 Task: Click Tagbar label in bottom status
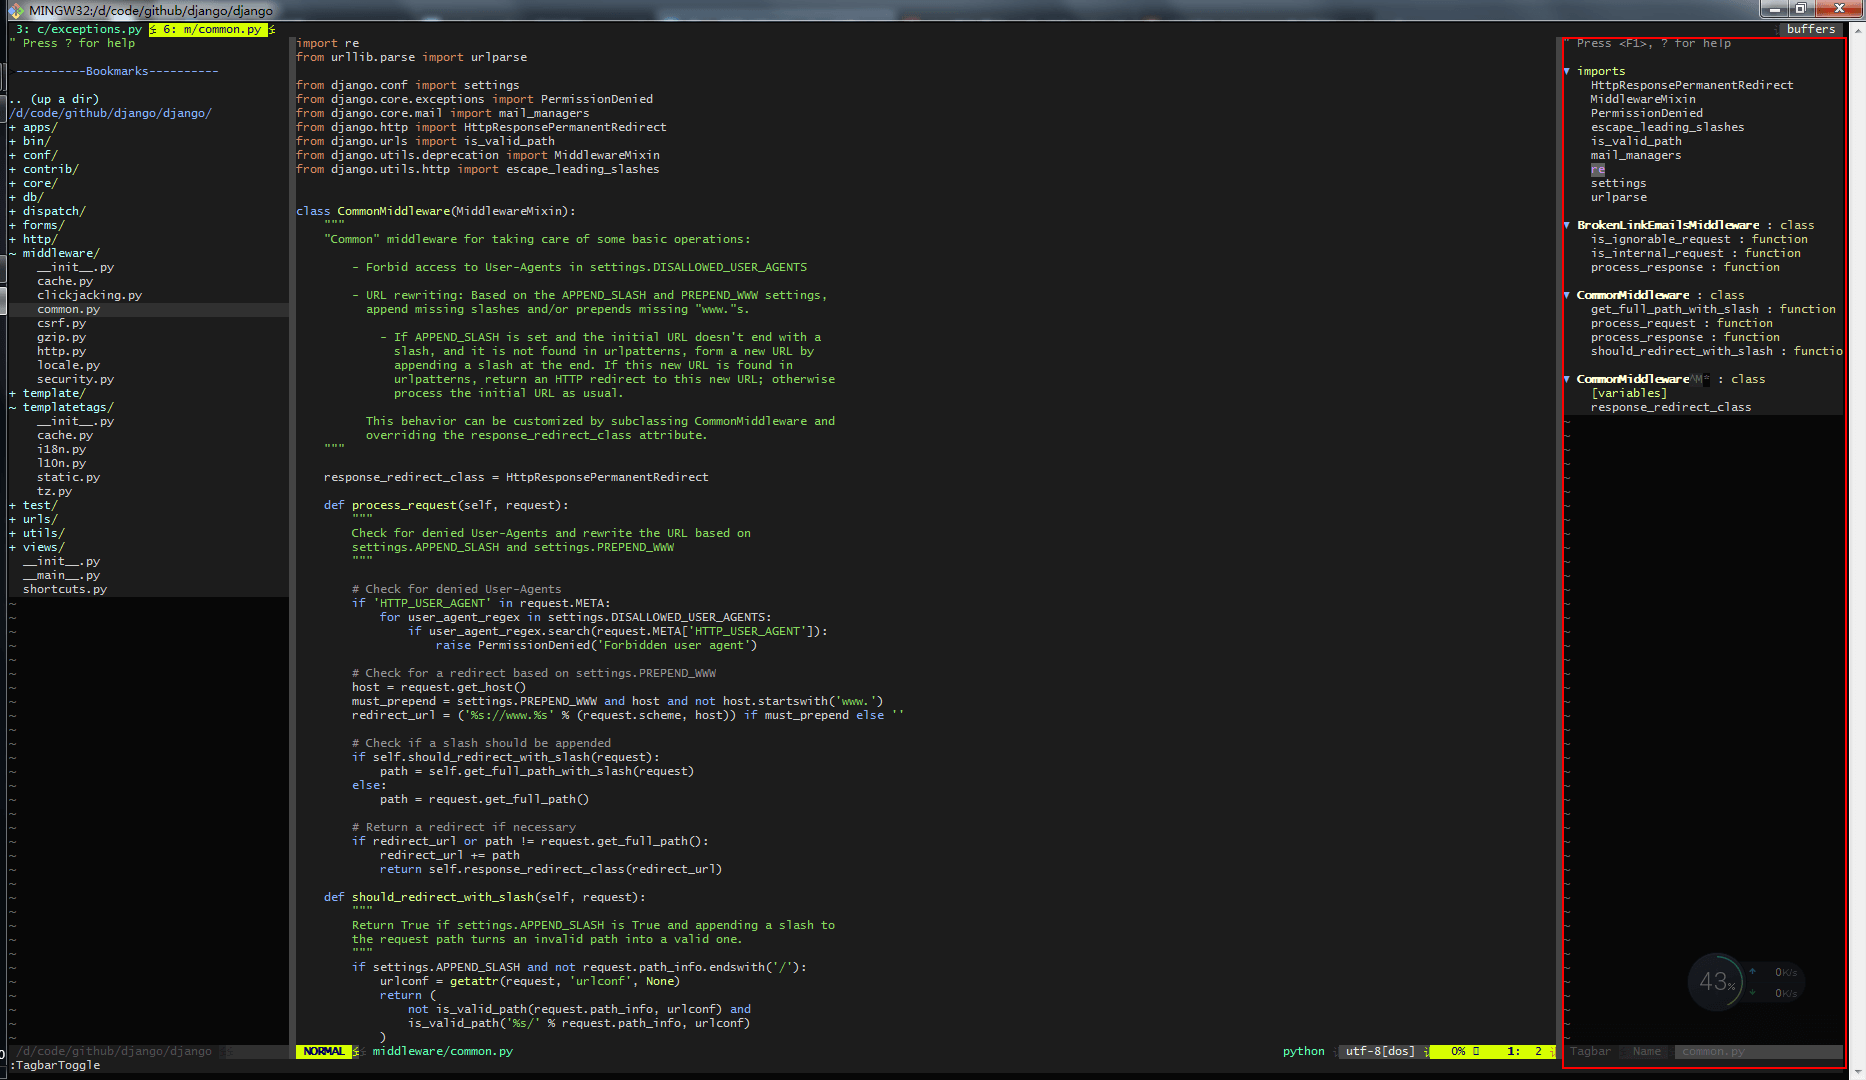pyautogui.click(x=1590, y=1051)
